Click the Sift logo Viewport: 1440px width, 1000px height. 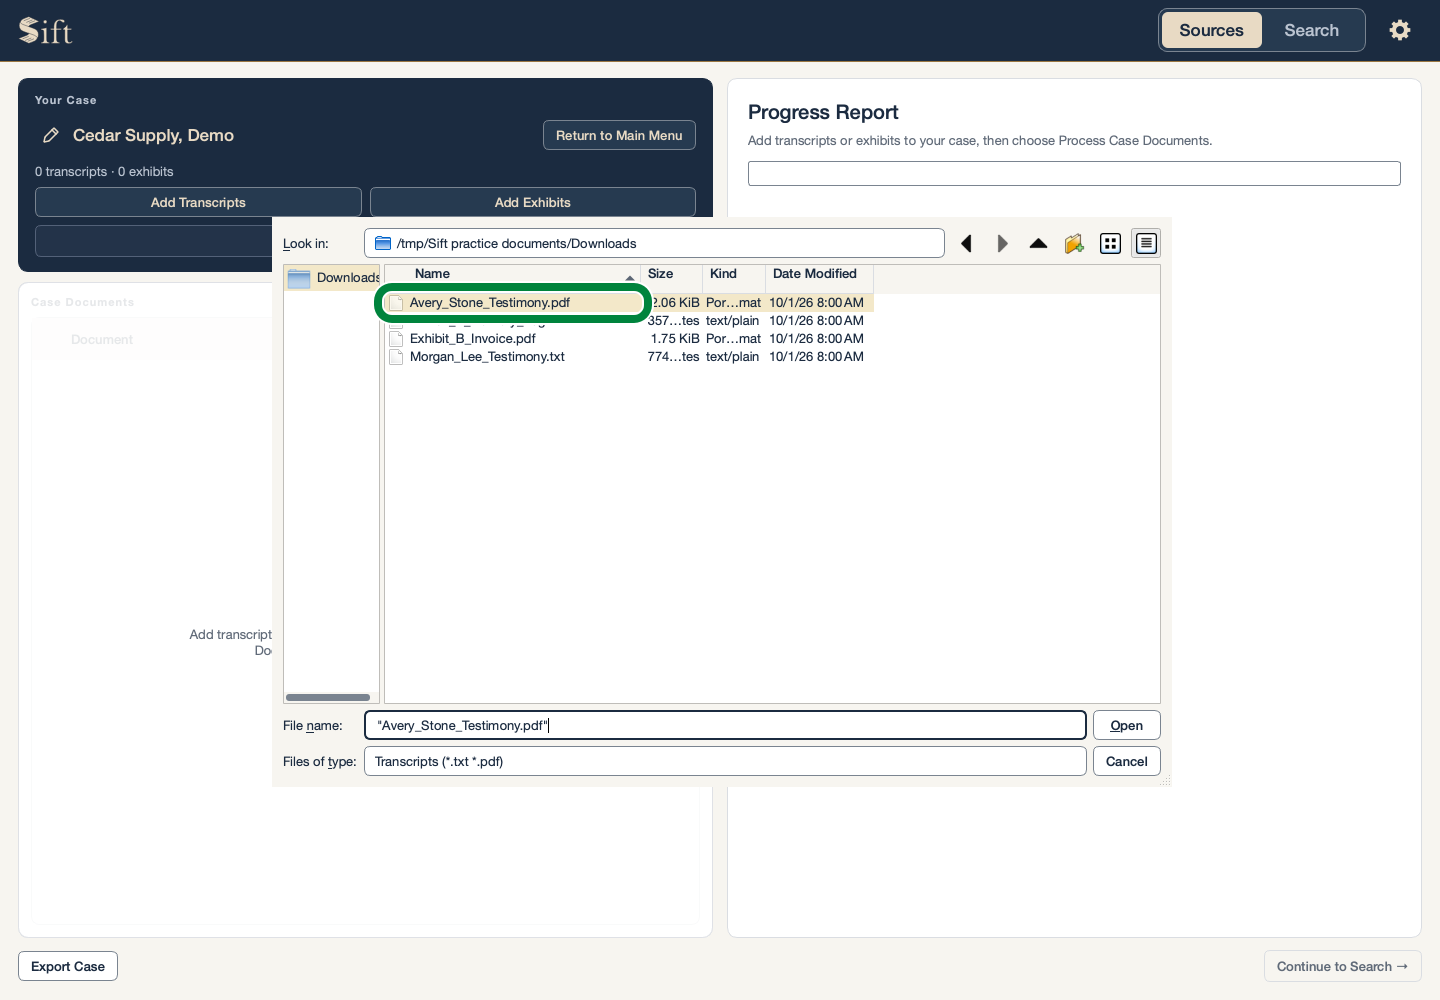coord(46,31)
